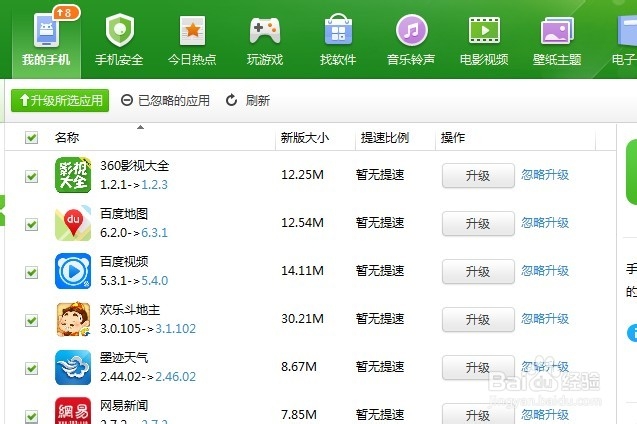Screen dimensions: 637x424
Task: Click the 360影视大全 app name
Action: tap(134, 166)
